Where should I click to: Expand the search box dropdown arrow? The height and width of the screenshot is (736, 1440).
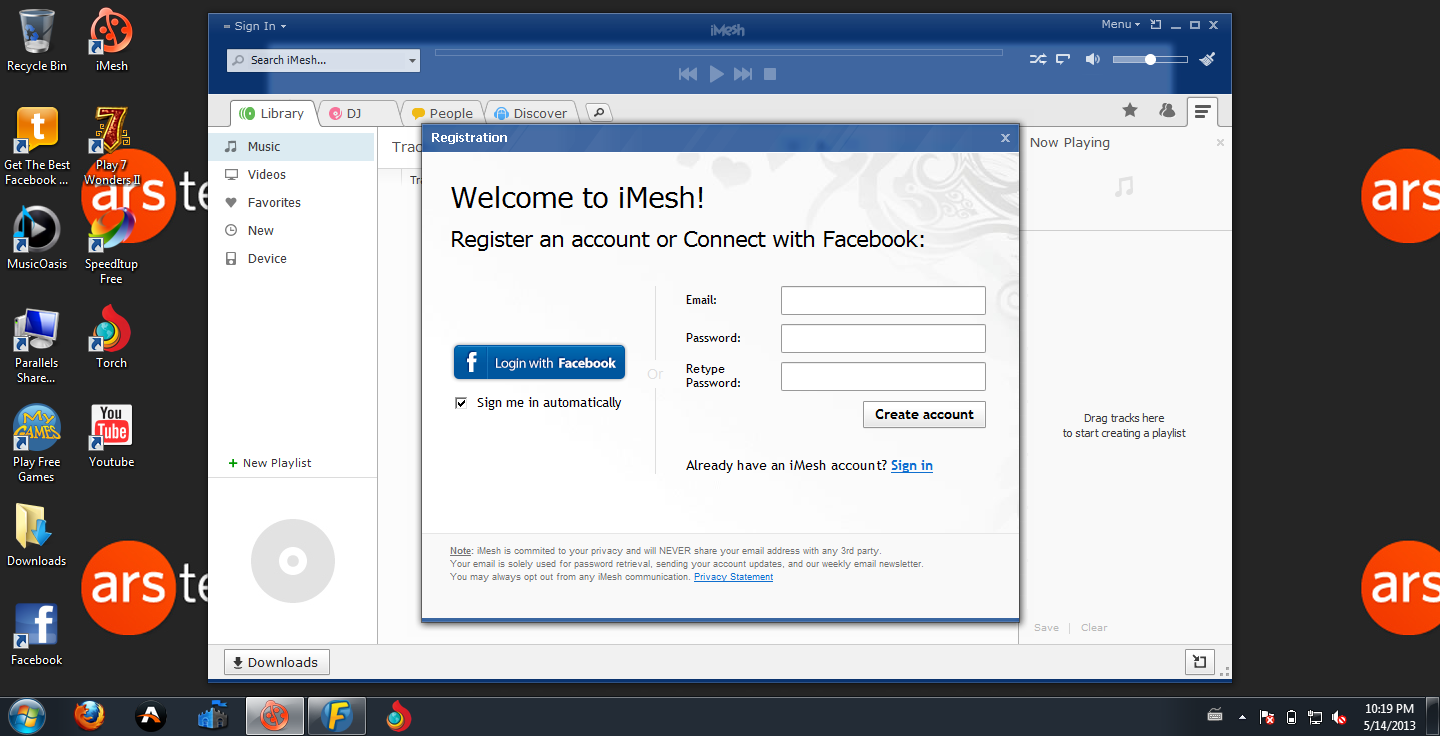coord(412,61)
